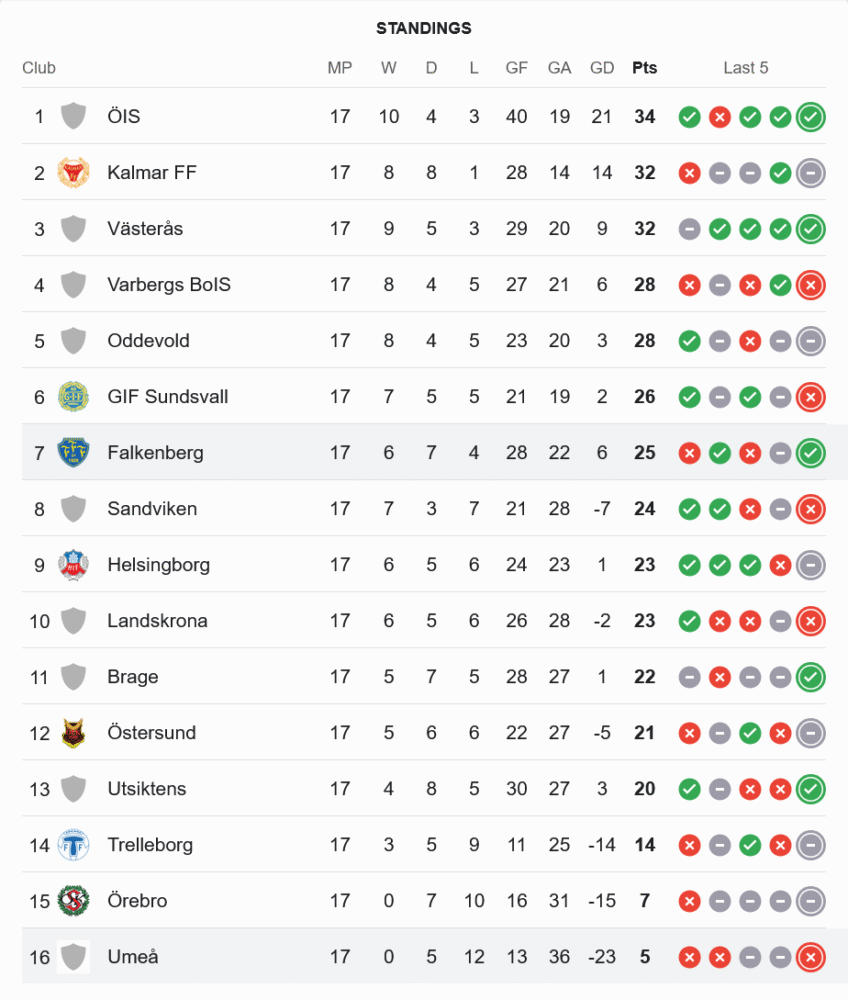Select the Utsiktens team name
The width and height of the screenshot is (848, 1000).
point(146,789)
